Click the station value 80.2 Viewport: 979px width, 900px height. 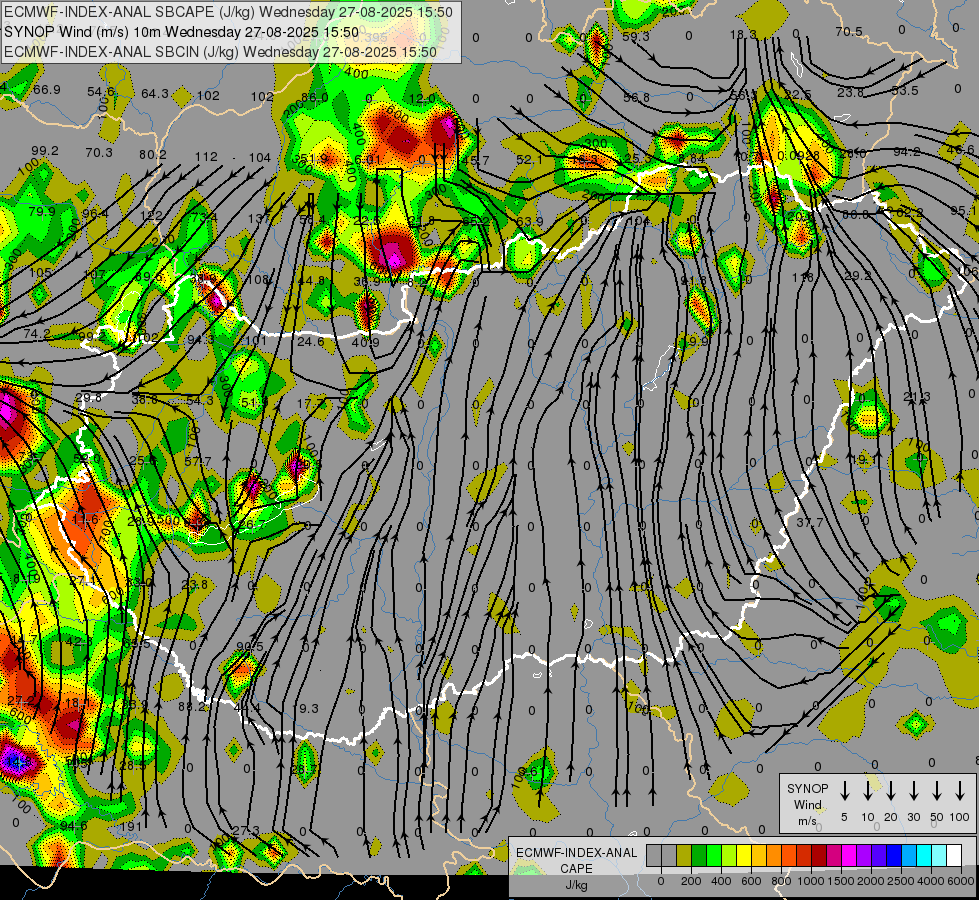click(x=153, y=154)
